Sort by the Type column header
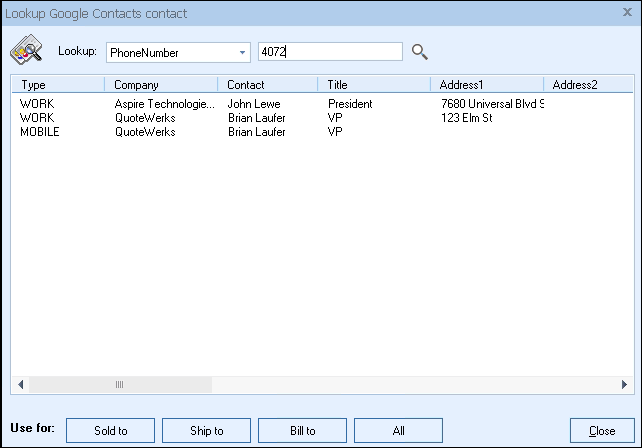642x448 pixels. 56,85
